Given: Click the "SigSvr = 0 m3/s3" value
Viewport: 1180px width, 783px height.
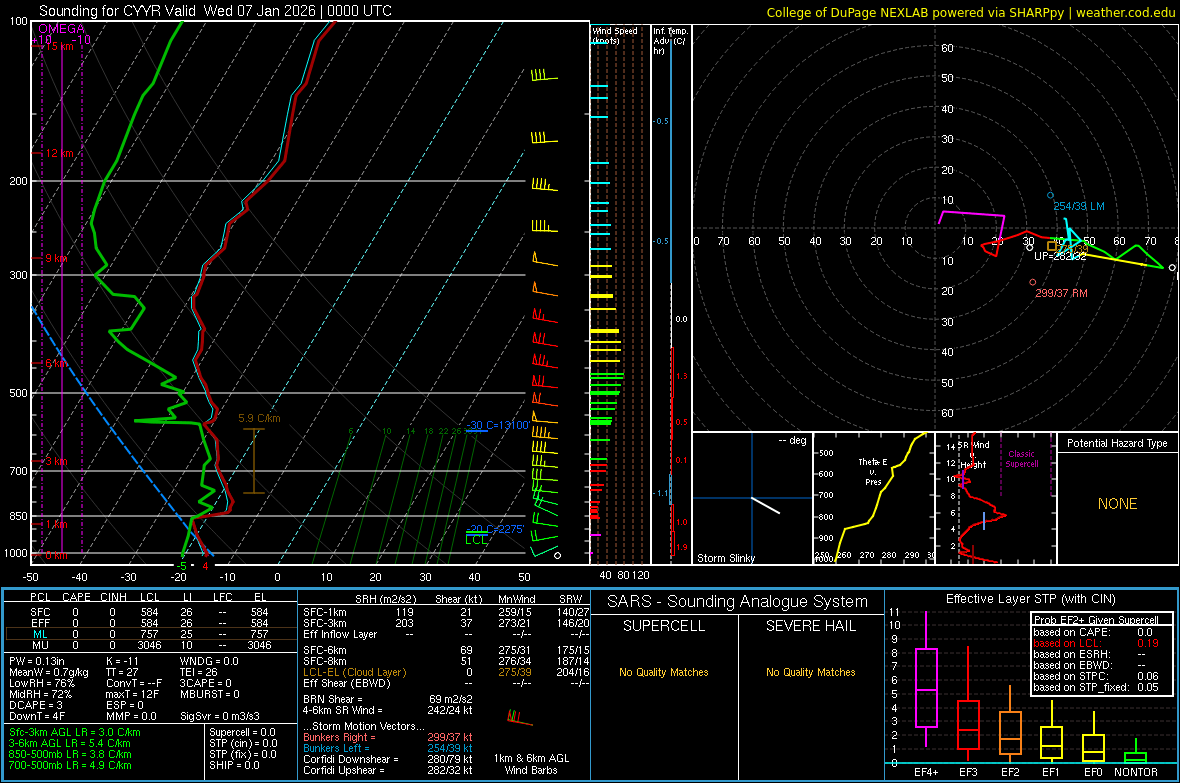Looking at the screenshot, I should 220,716.
